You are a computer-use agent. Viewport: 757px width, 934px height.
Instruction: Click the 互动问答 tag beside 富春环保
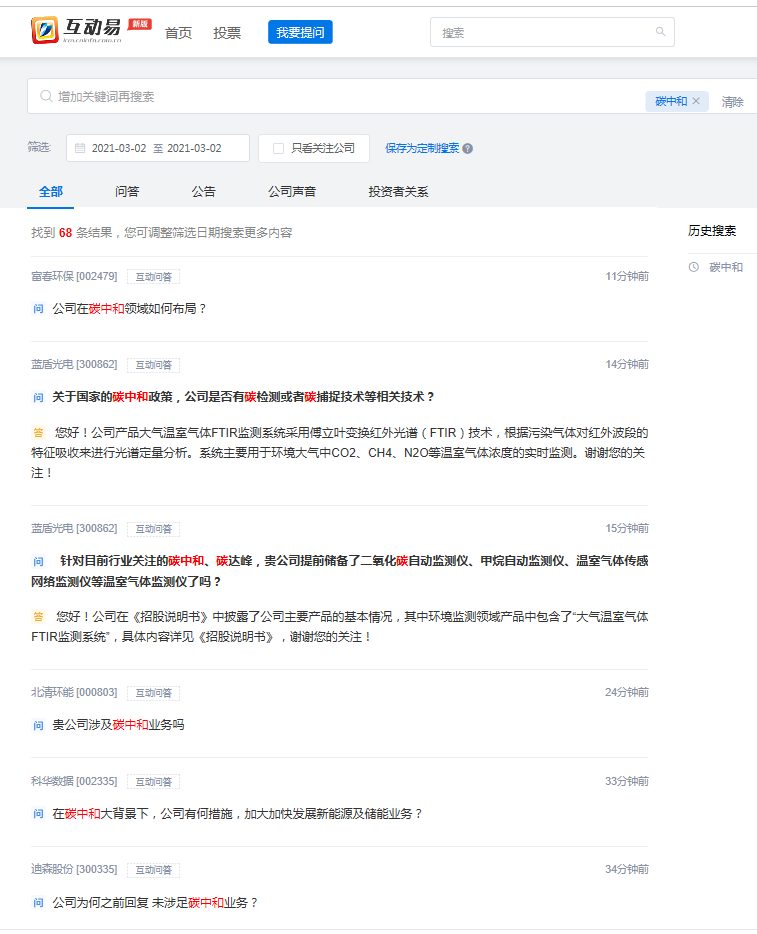point(154,277)
